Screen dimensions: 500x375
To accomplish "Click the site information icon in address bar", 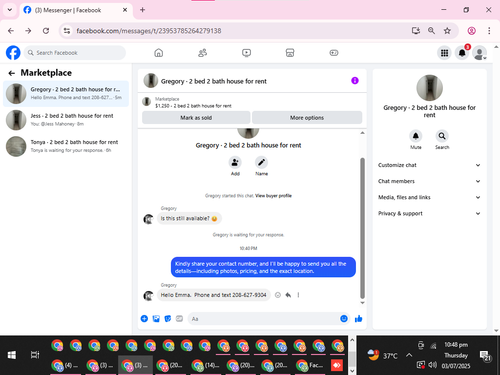I will click(67, 31).
